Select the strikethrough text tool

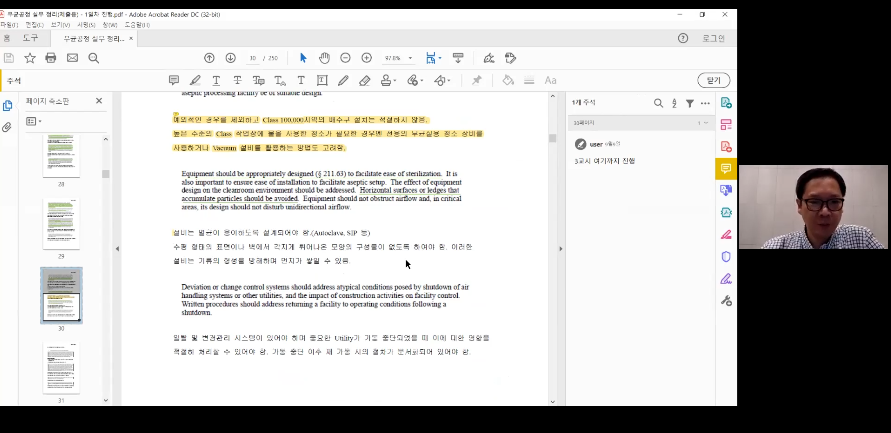[x=238, y=81]
